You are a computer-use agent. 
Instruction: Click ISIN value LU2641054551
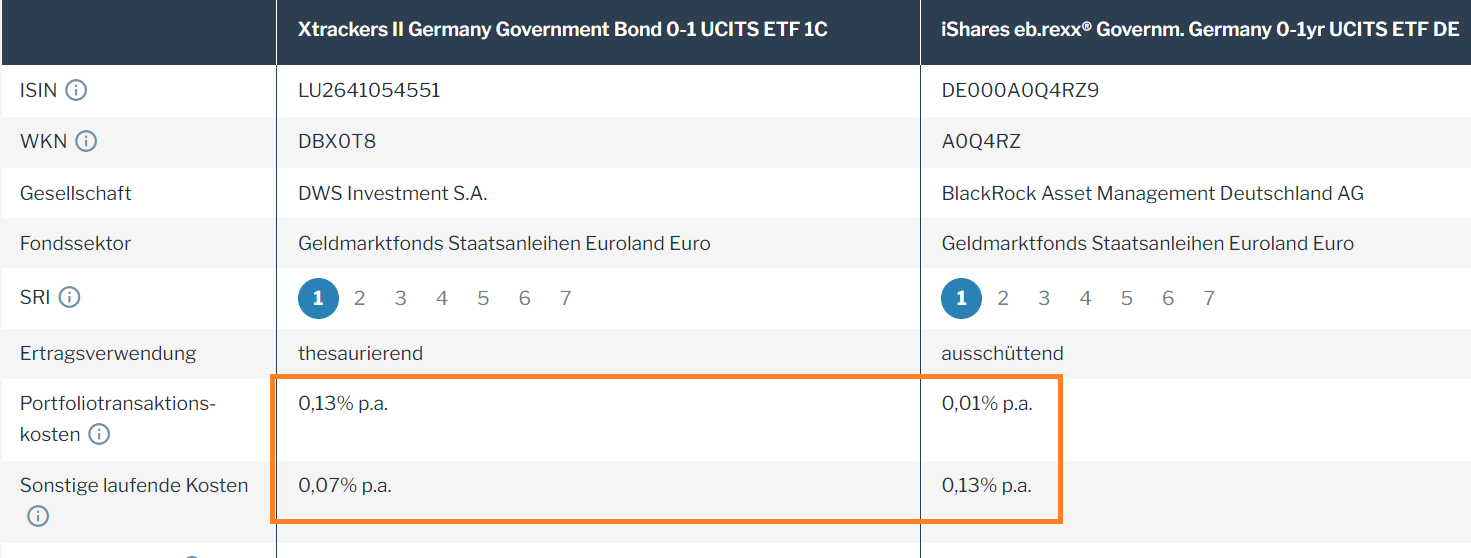(369, 91)
